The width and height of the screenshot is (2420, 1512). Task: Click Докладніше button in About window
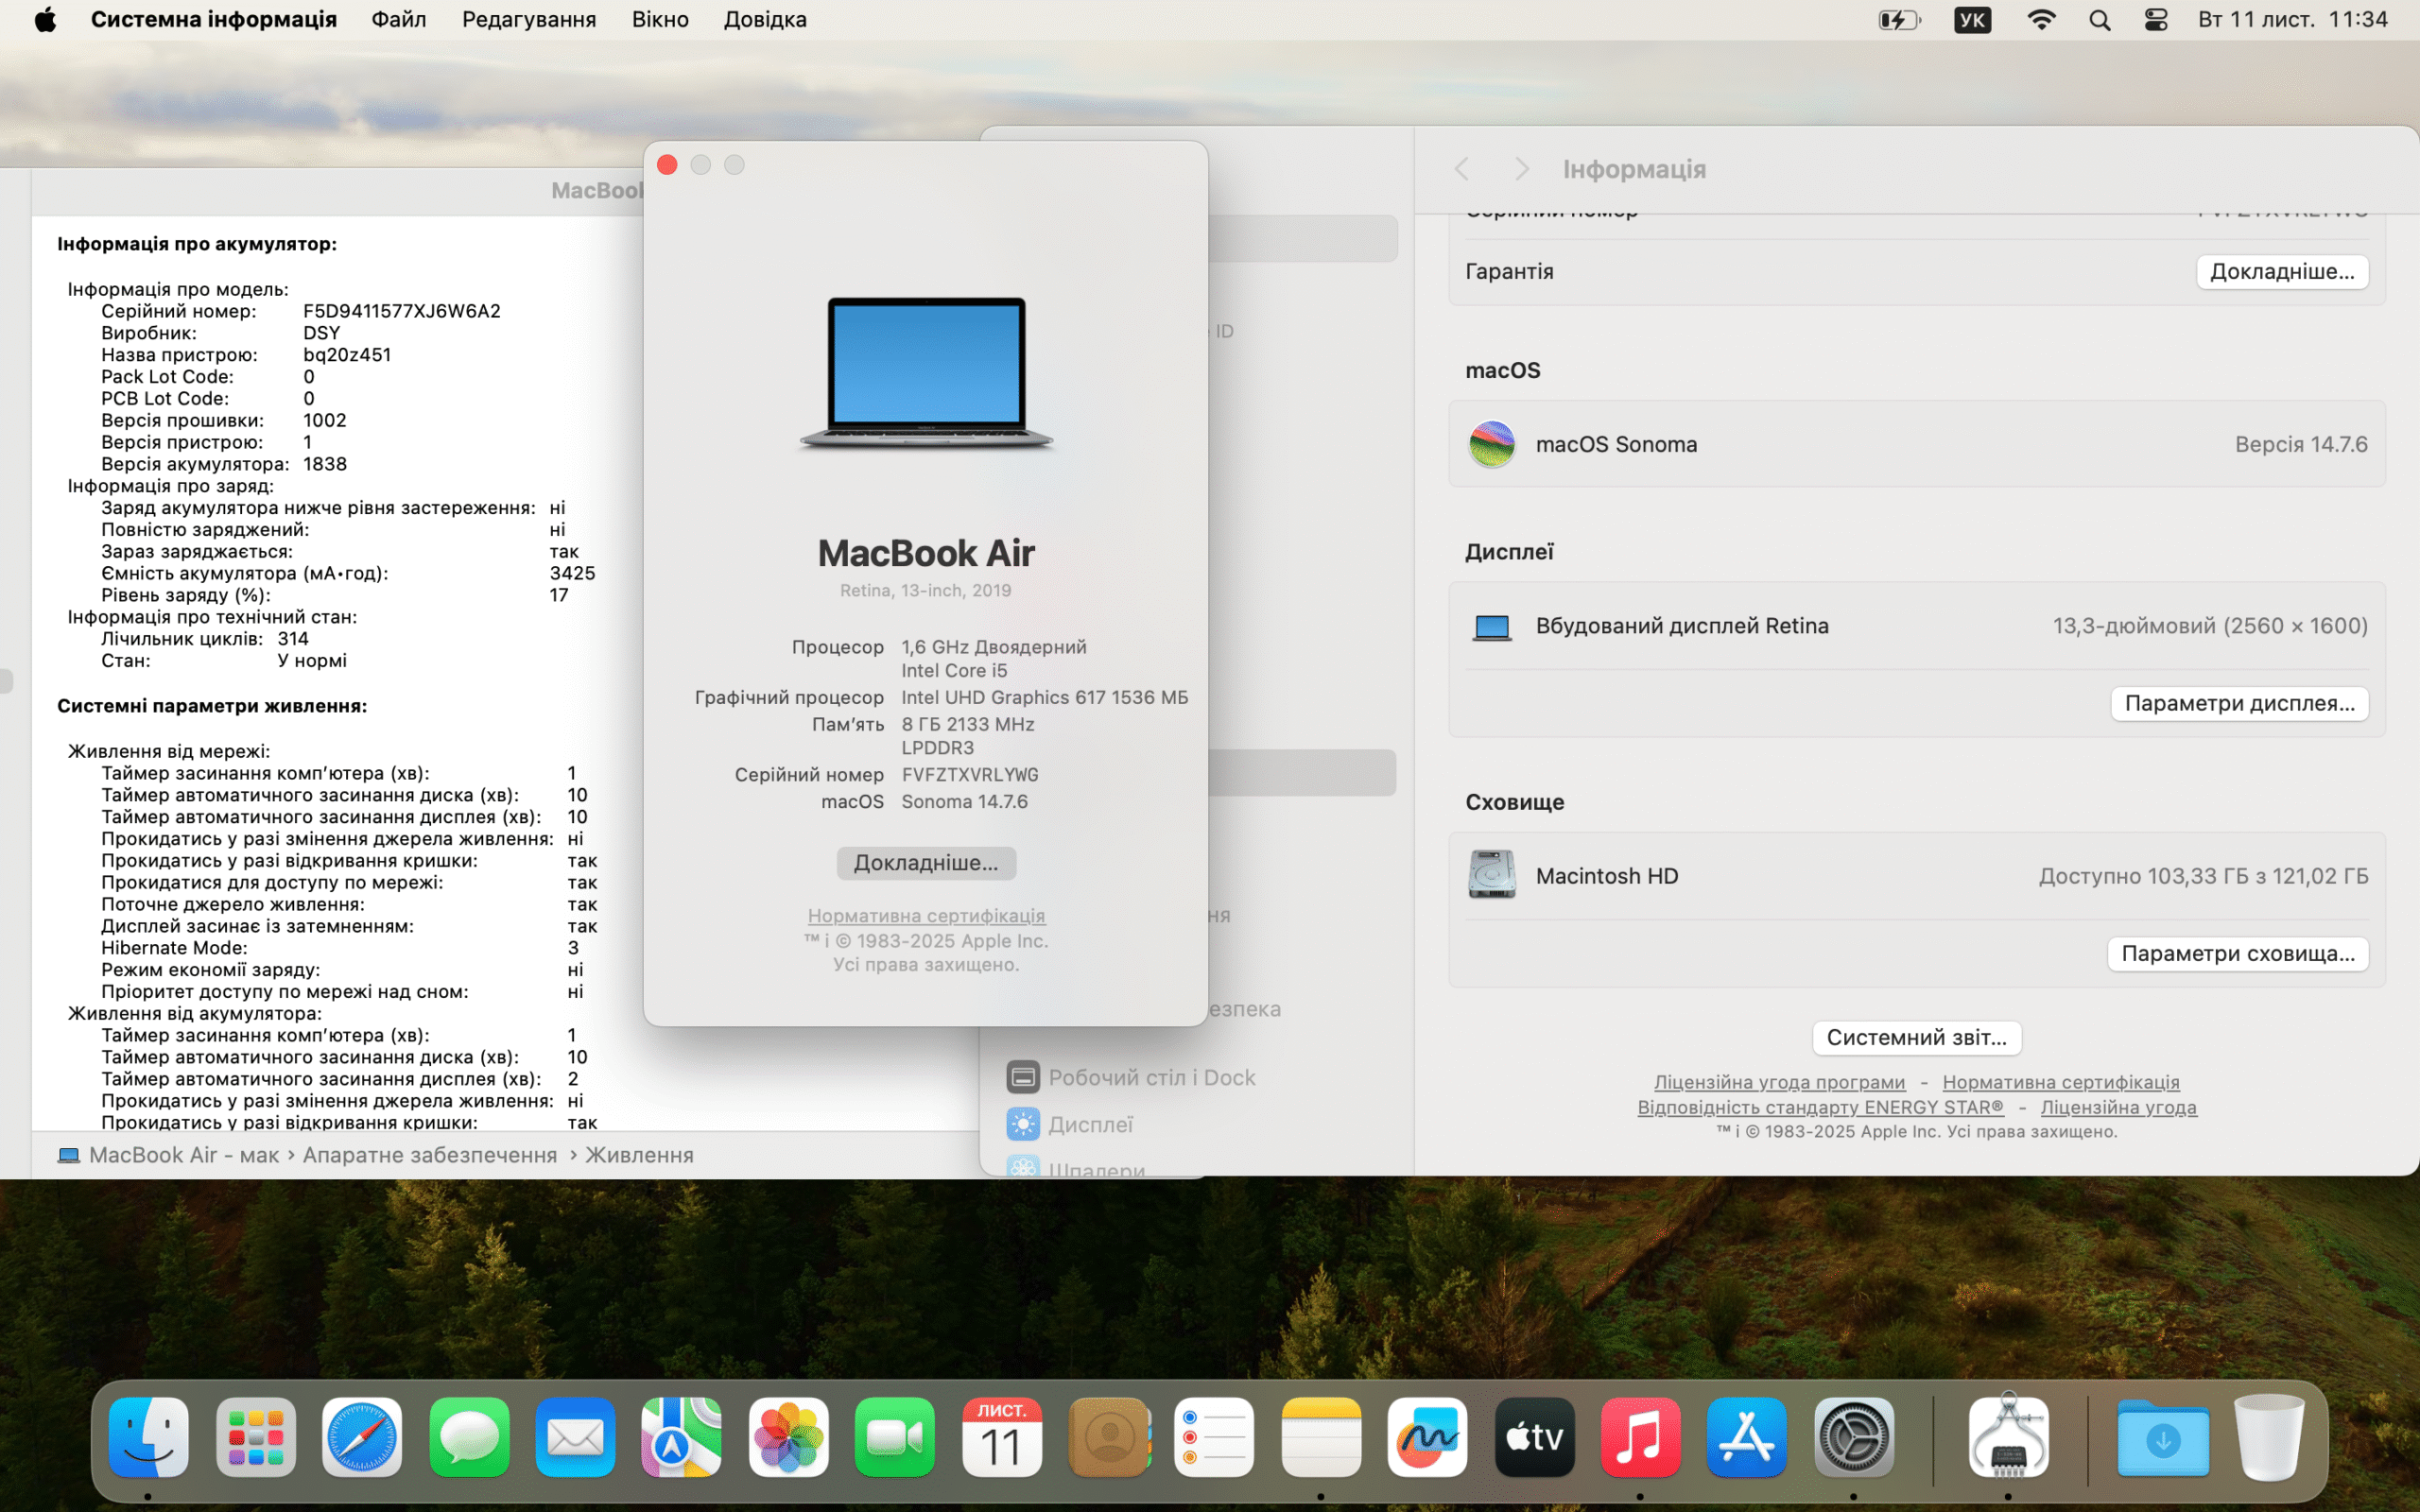926,863
